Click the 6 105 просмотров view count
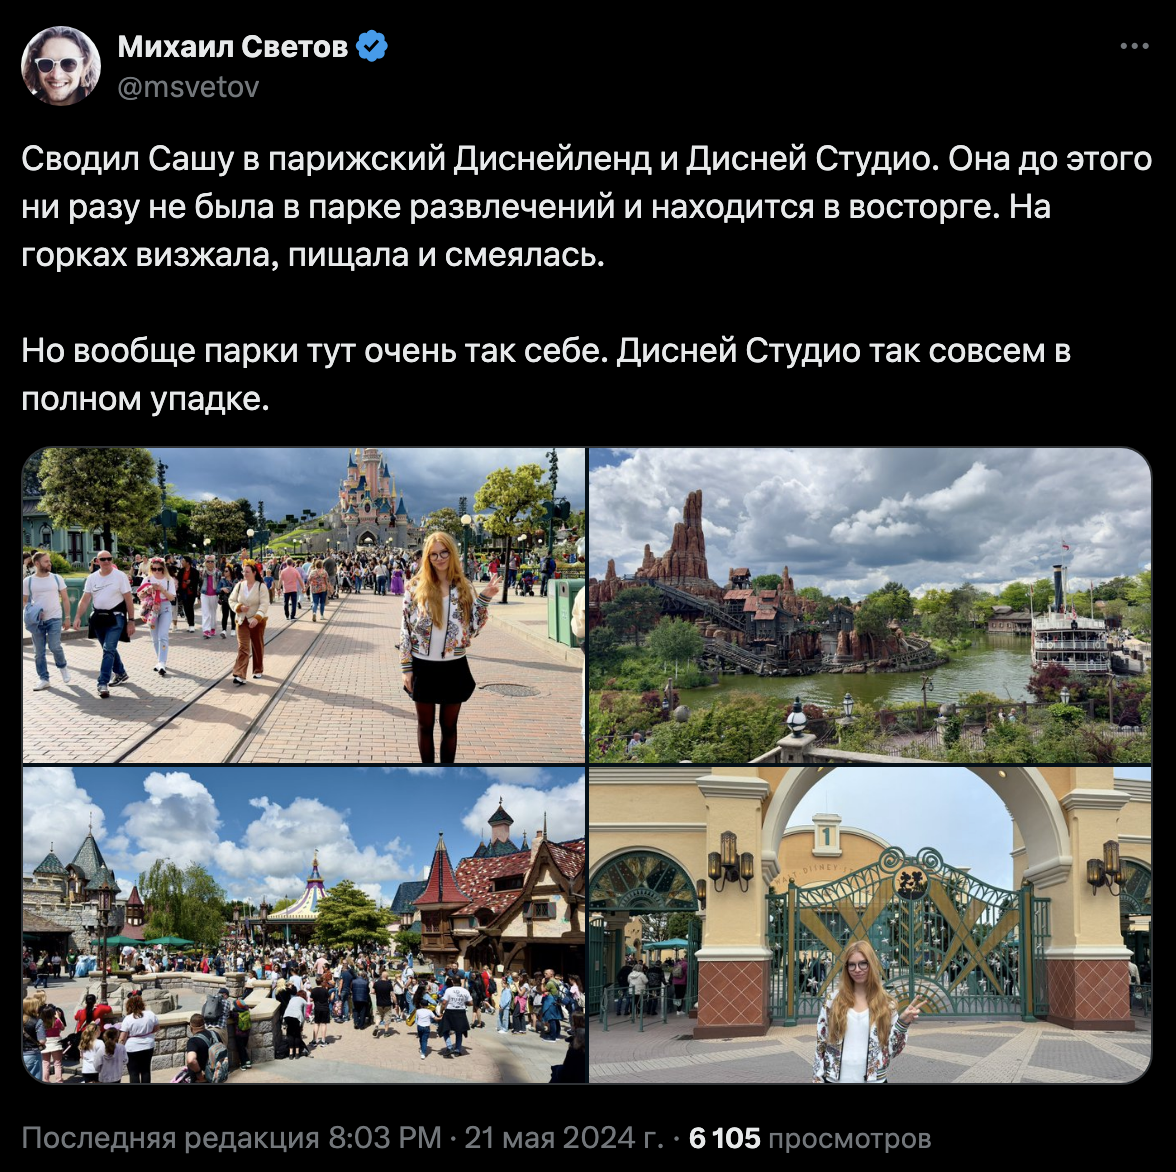1176x1172 pixels. coord(810,1138)
